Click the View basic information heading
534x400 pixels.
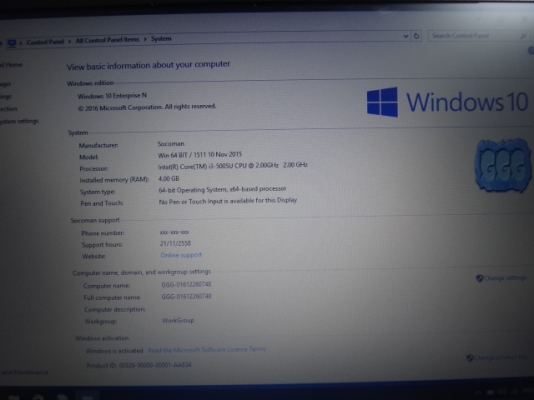pyautogui.click(x=148, y=65)
